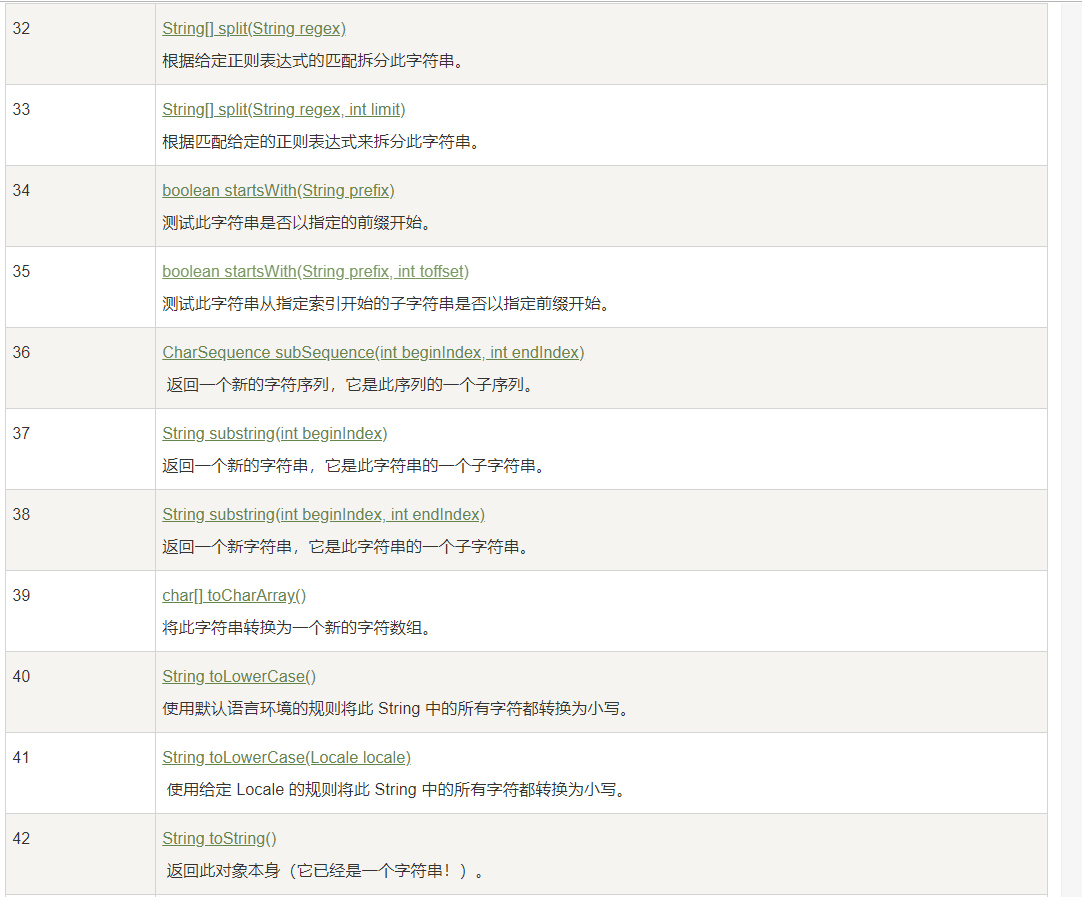Open substring(int beginIndex, int endIndex) link

point(323,515)
